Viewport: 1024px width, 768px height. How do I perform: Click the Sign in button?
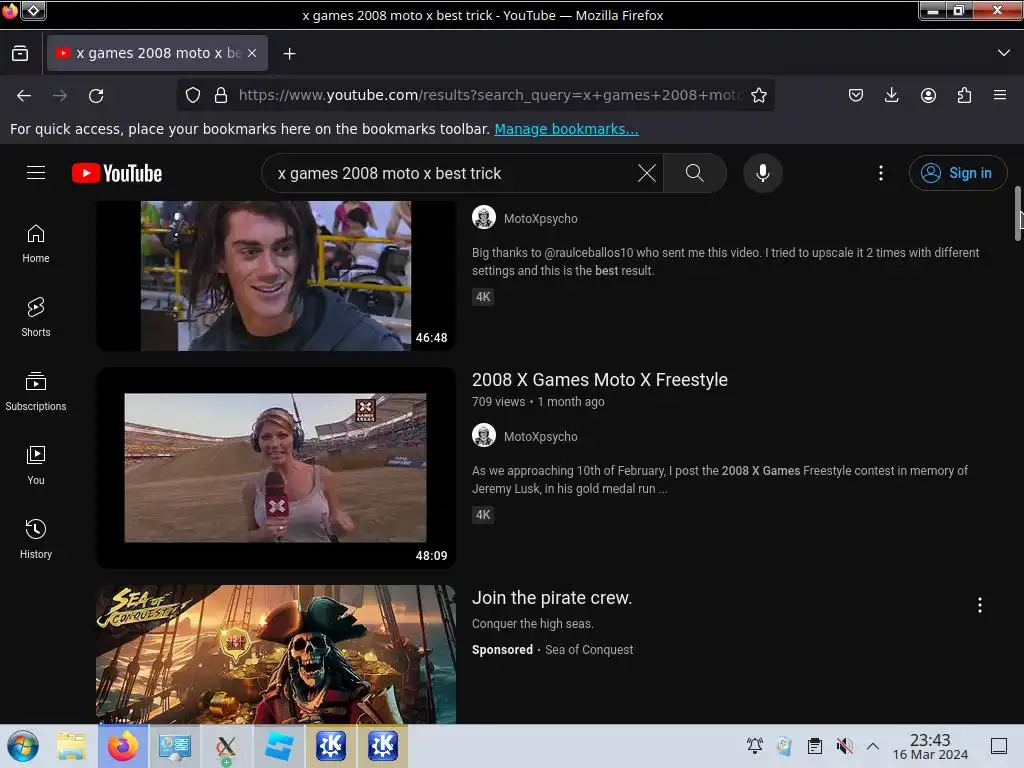957,173
